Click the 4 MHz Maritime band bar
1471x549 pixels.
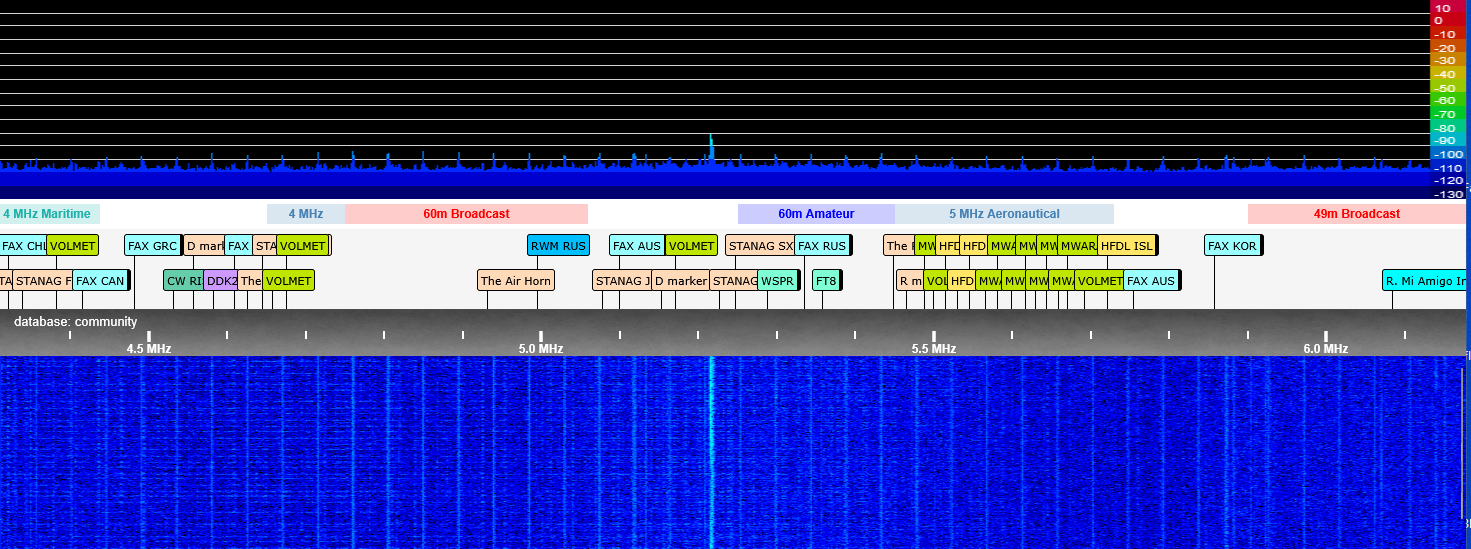pyautogui.click(x=50, y=214)
